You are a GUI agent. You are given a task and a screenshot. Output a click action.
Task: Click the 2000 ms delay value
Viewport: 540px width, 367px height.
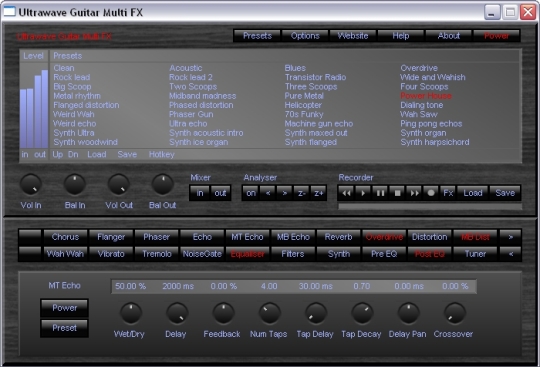178,286
